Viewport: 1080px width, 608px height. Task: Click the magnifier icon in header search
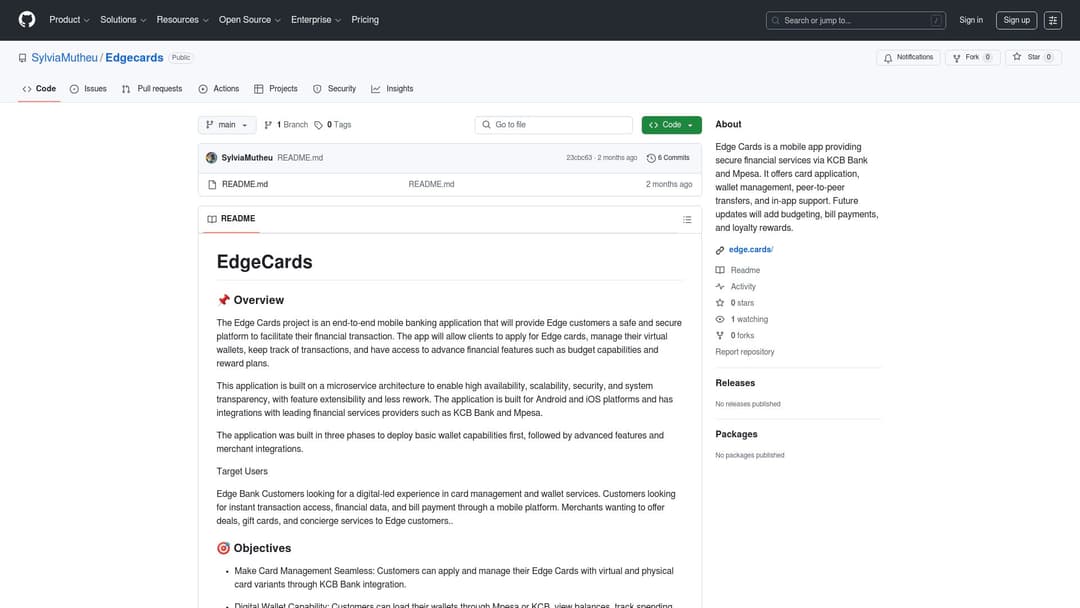coord(776,21)
